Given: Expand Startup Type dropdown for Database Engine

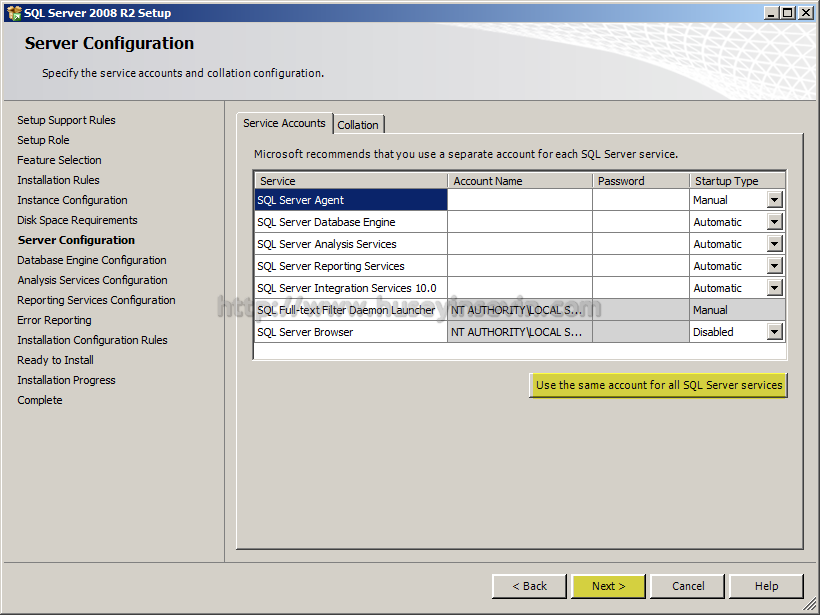Looking at the screenshot, I should [x=775, y=222].
